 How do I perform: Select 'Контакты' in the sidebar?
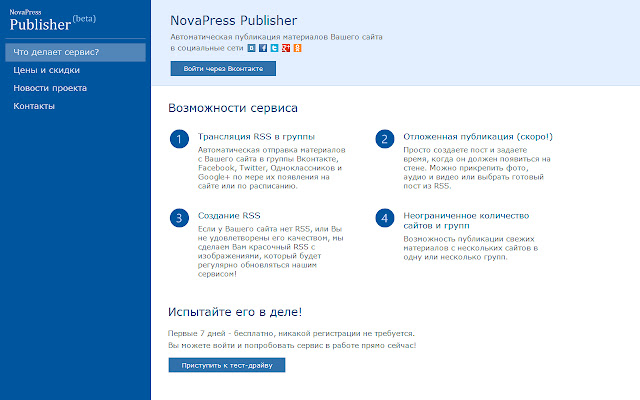click(34, 106)
